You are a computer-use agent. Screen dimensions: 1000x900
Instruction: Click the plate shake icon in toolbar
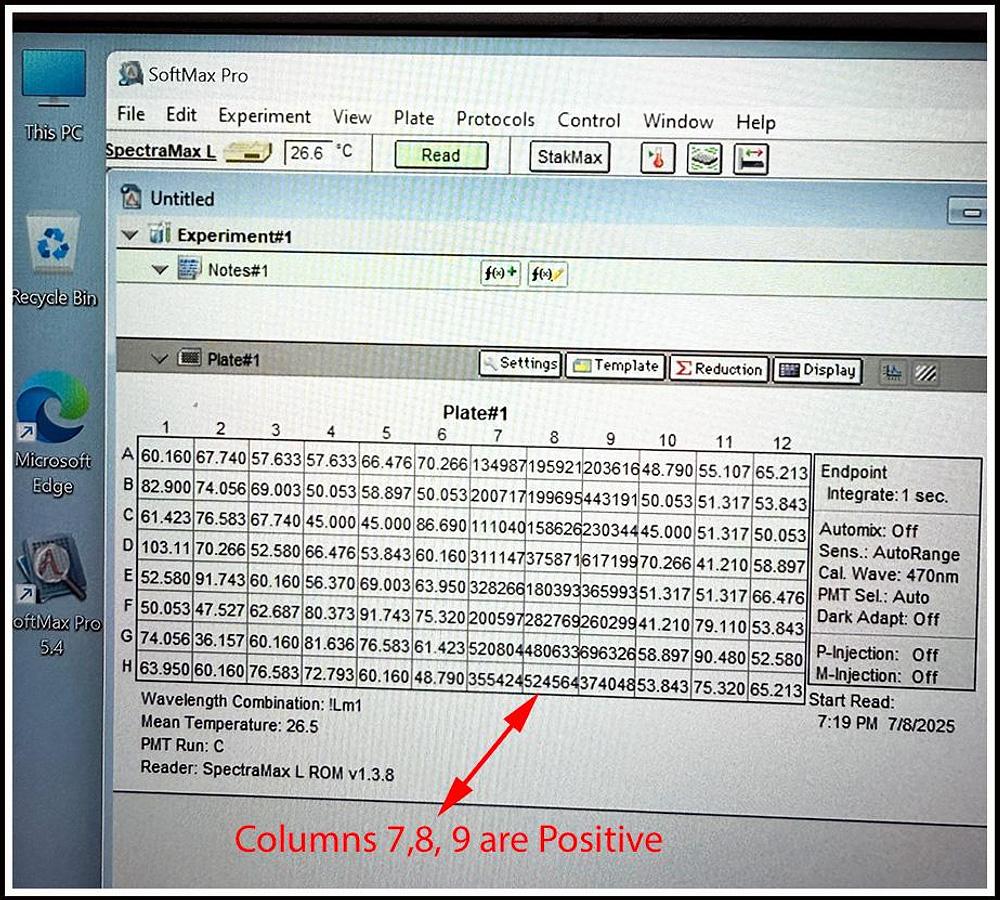click(705, 158)
